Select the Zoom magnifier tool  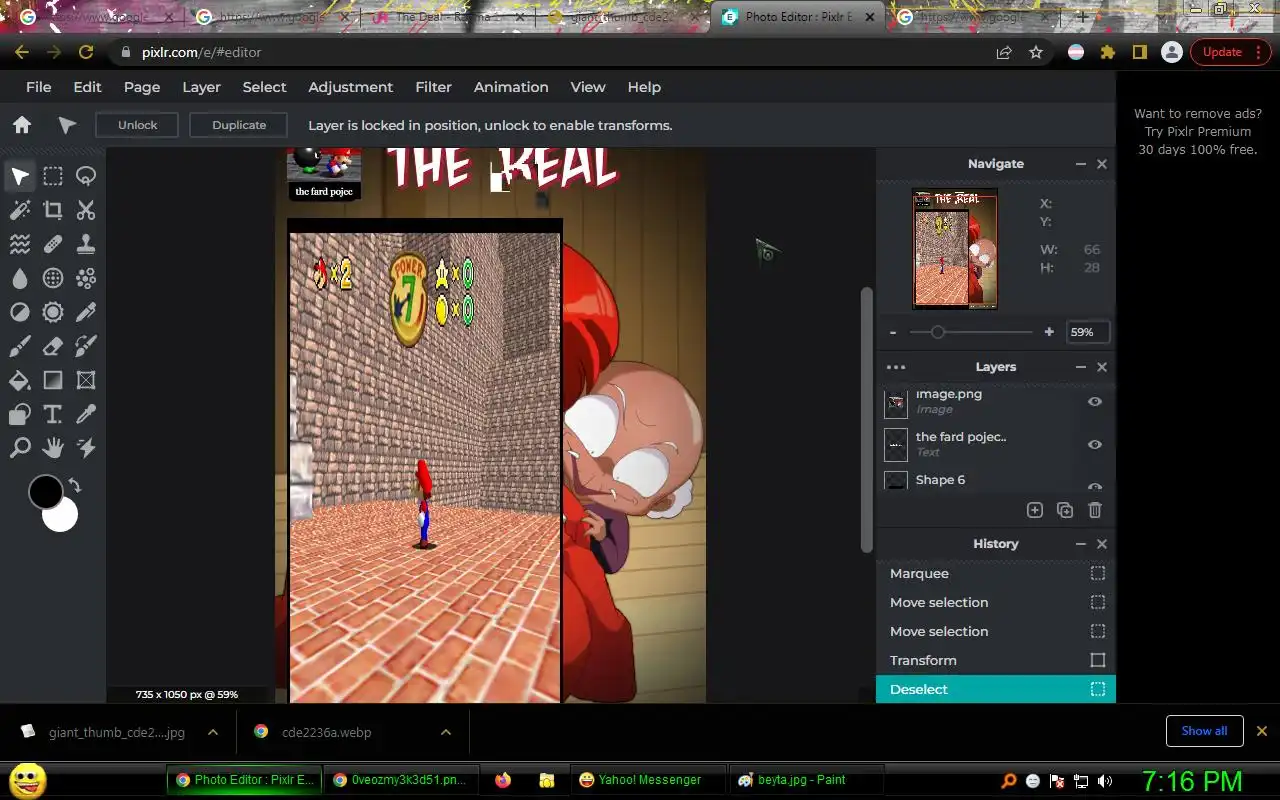20,448
